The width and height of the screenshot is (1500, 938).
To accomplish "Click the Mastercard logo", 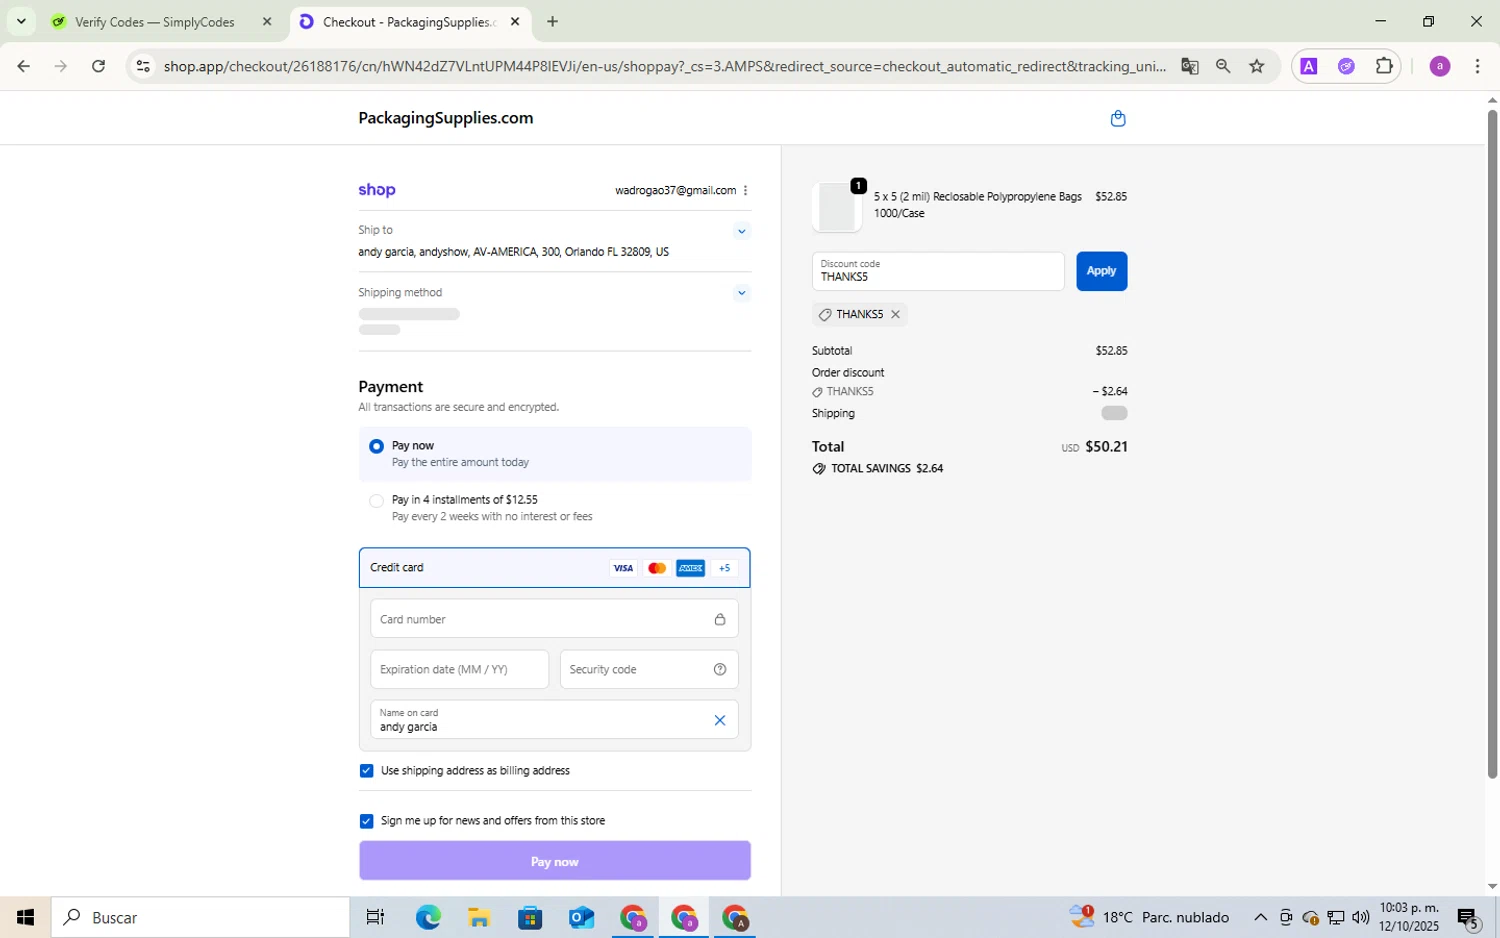I will pos(657,568).
